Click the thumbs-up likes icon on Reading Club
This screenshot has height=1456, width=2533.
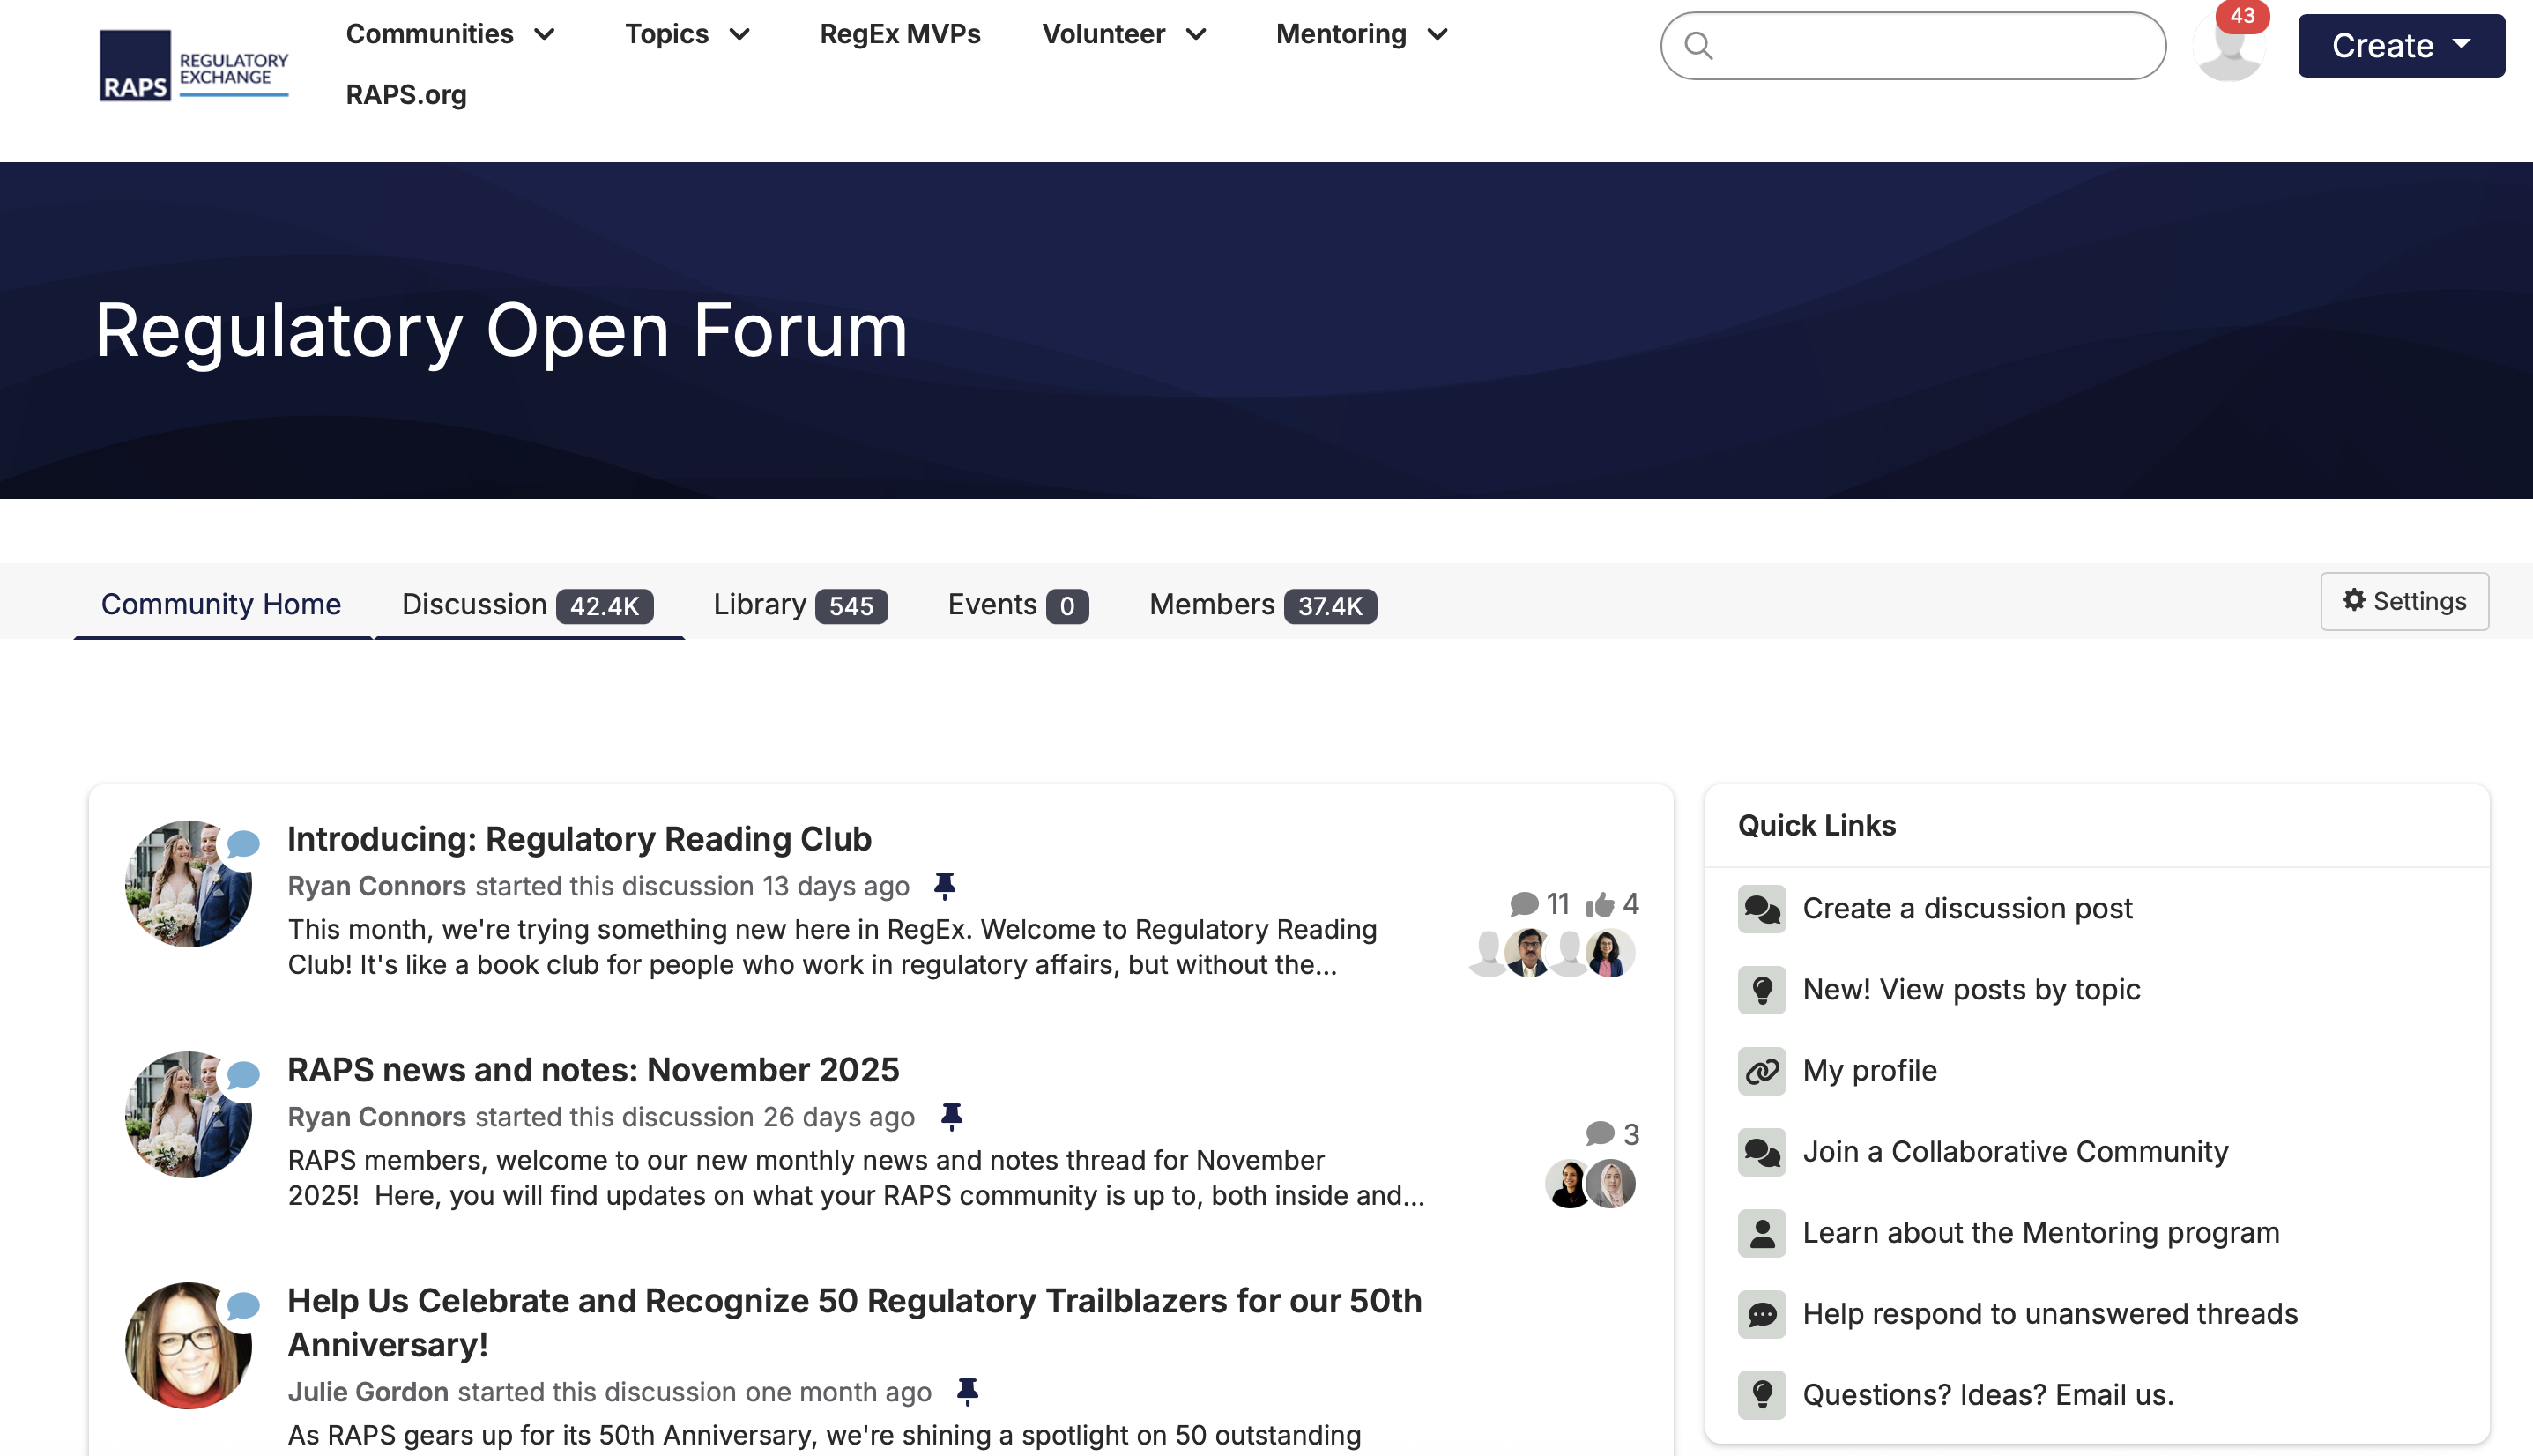coord(1599,905)
